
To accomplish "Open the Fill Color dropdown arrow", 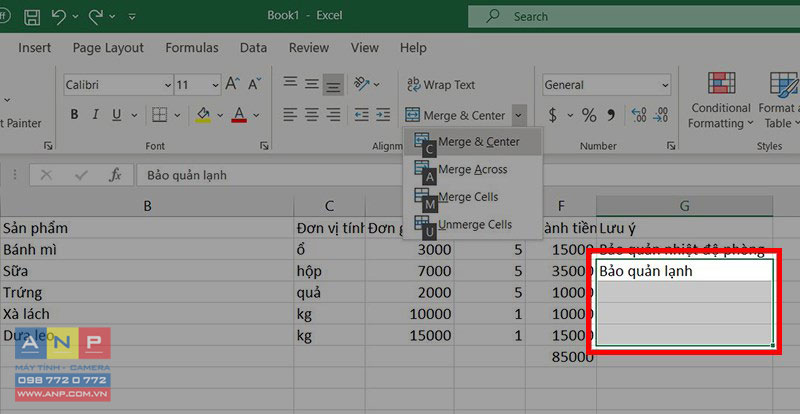I will point(220,115).
